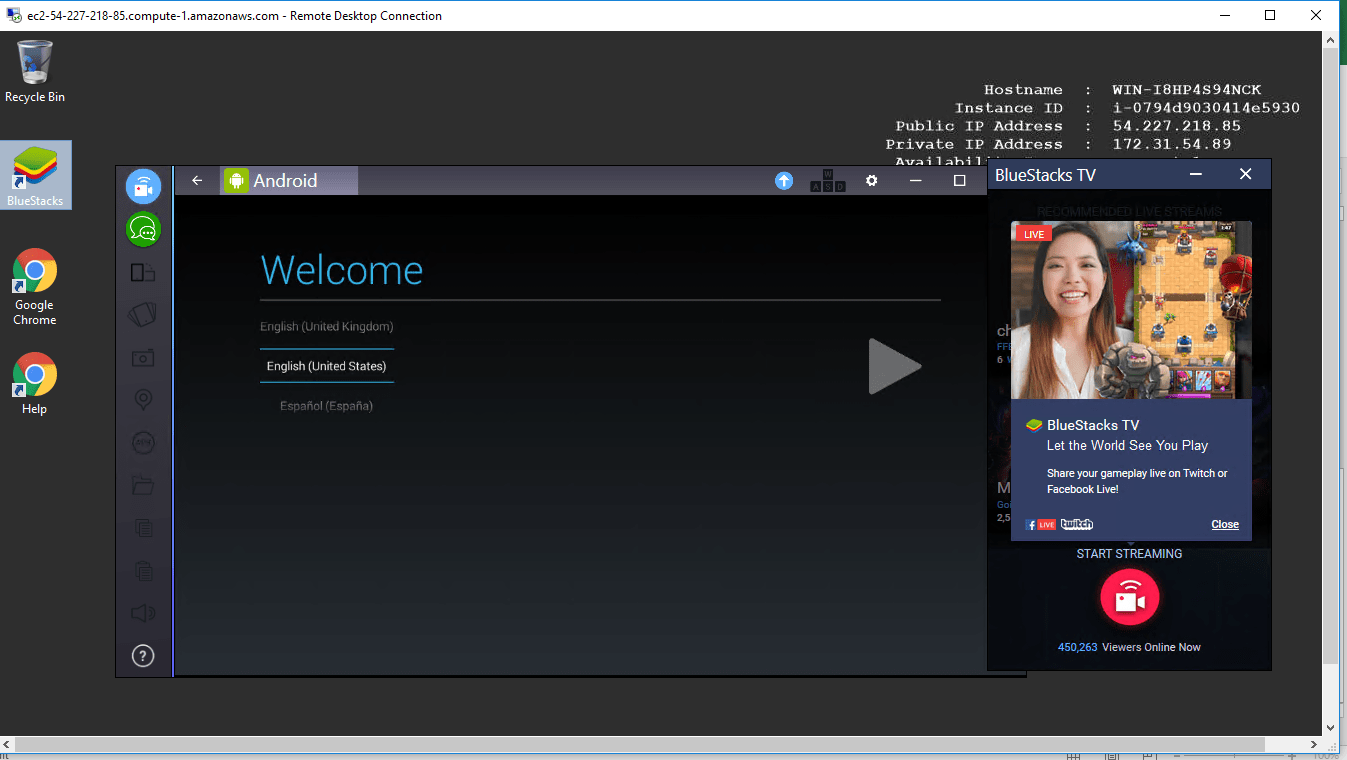Select Español (España) language
This screenshot has height=760, width=1347.
click(327, 407)
